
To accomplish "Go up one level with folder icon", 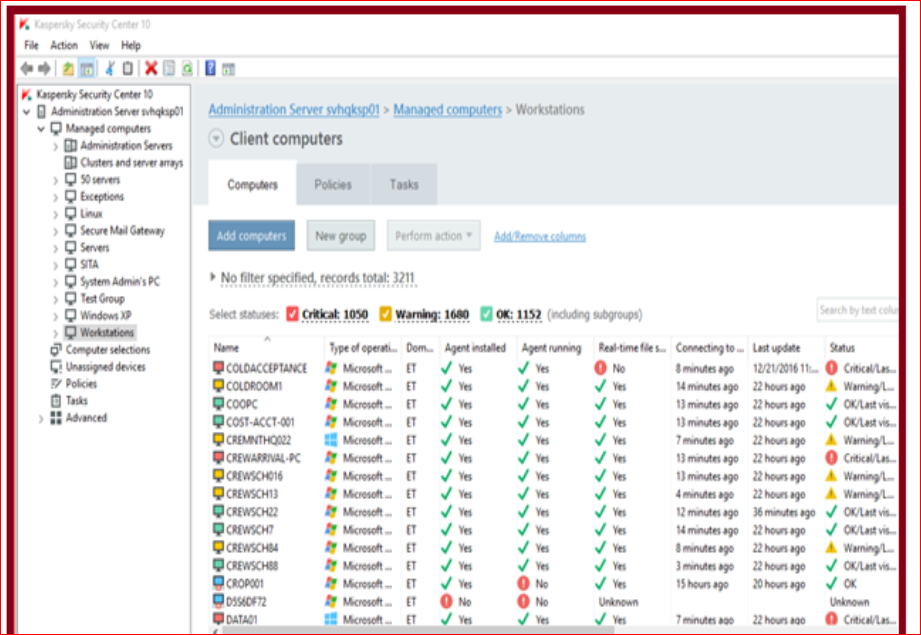I will click(68, 69).
